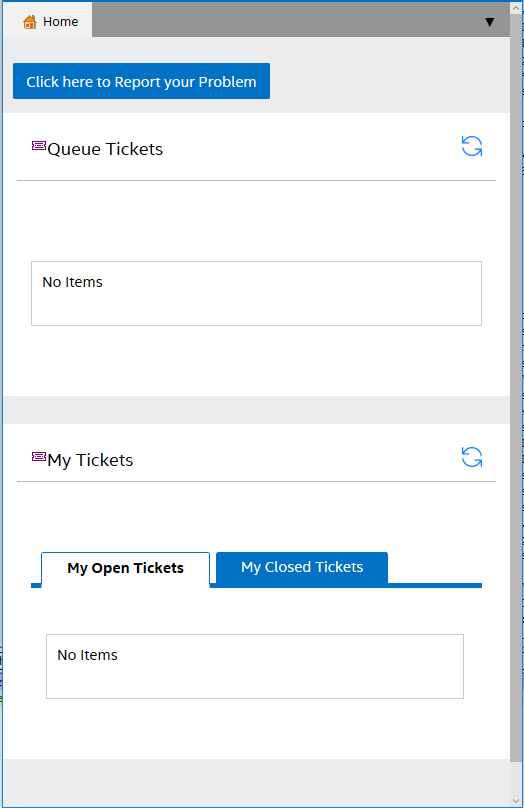Click the scrollbar down arrow
The image size is (524, 808).
516,800
